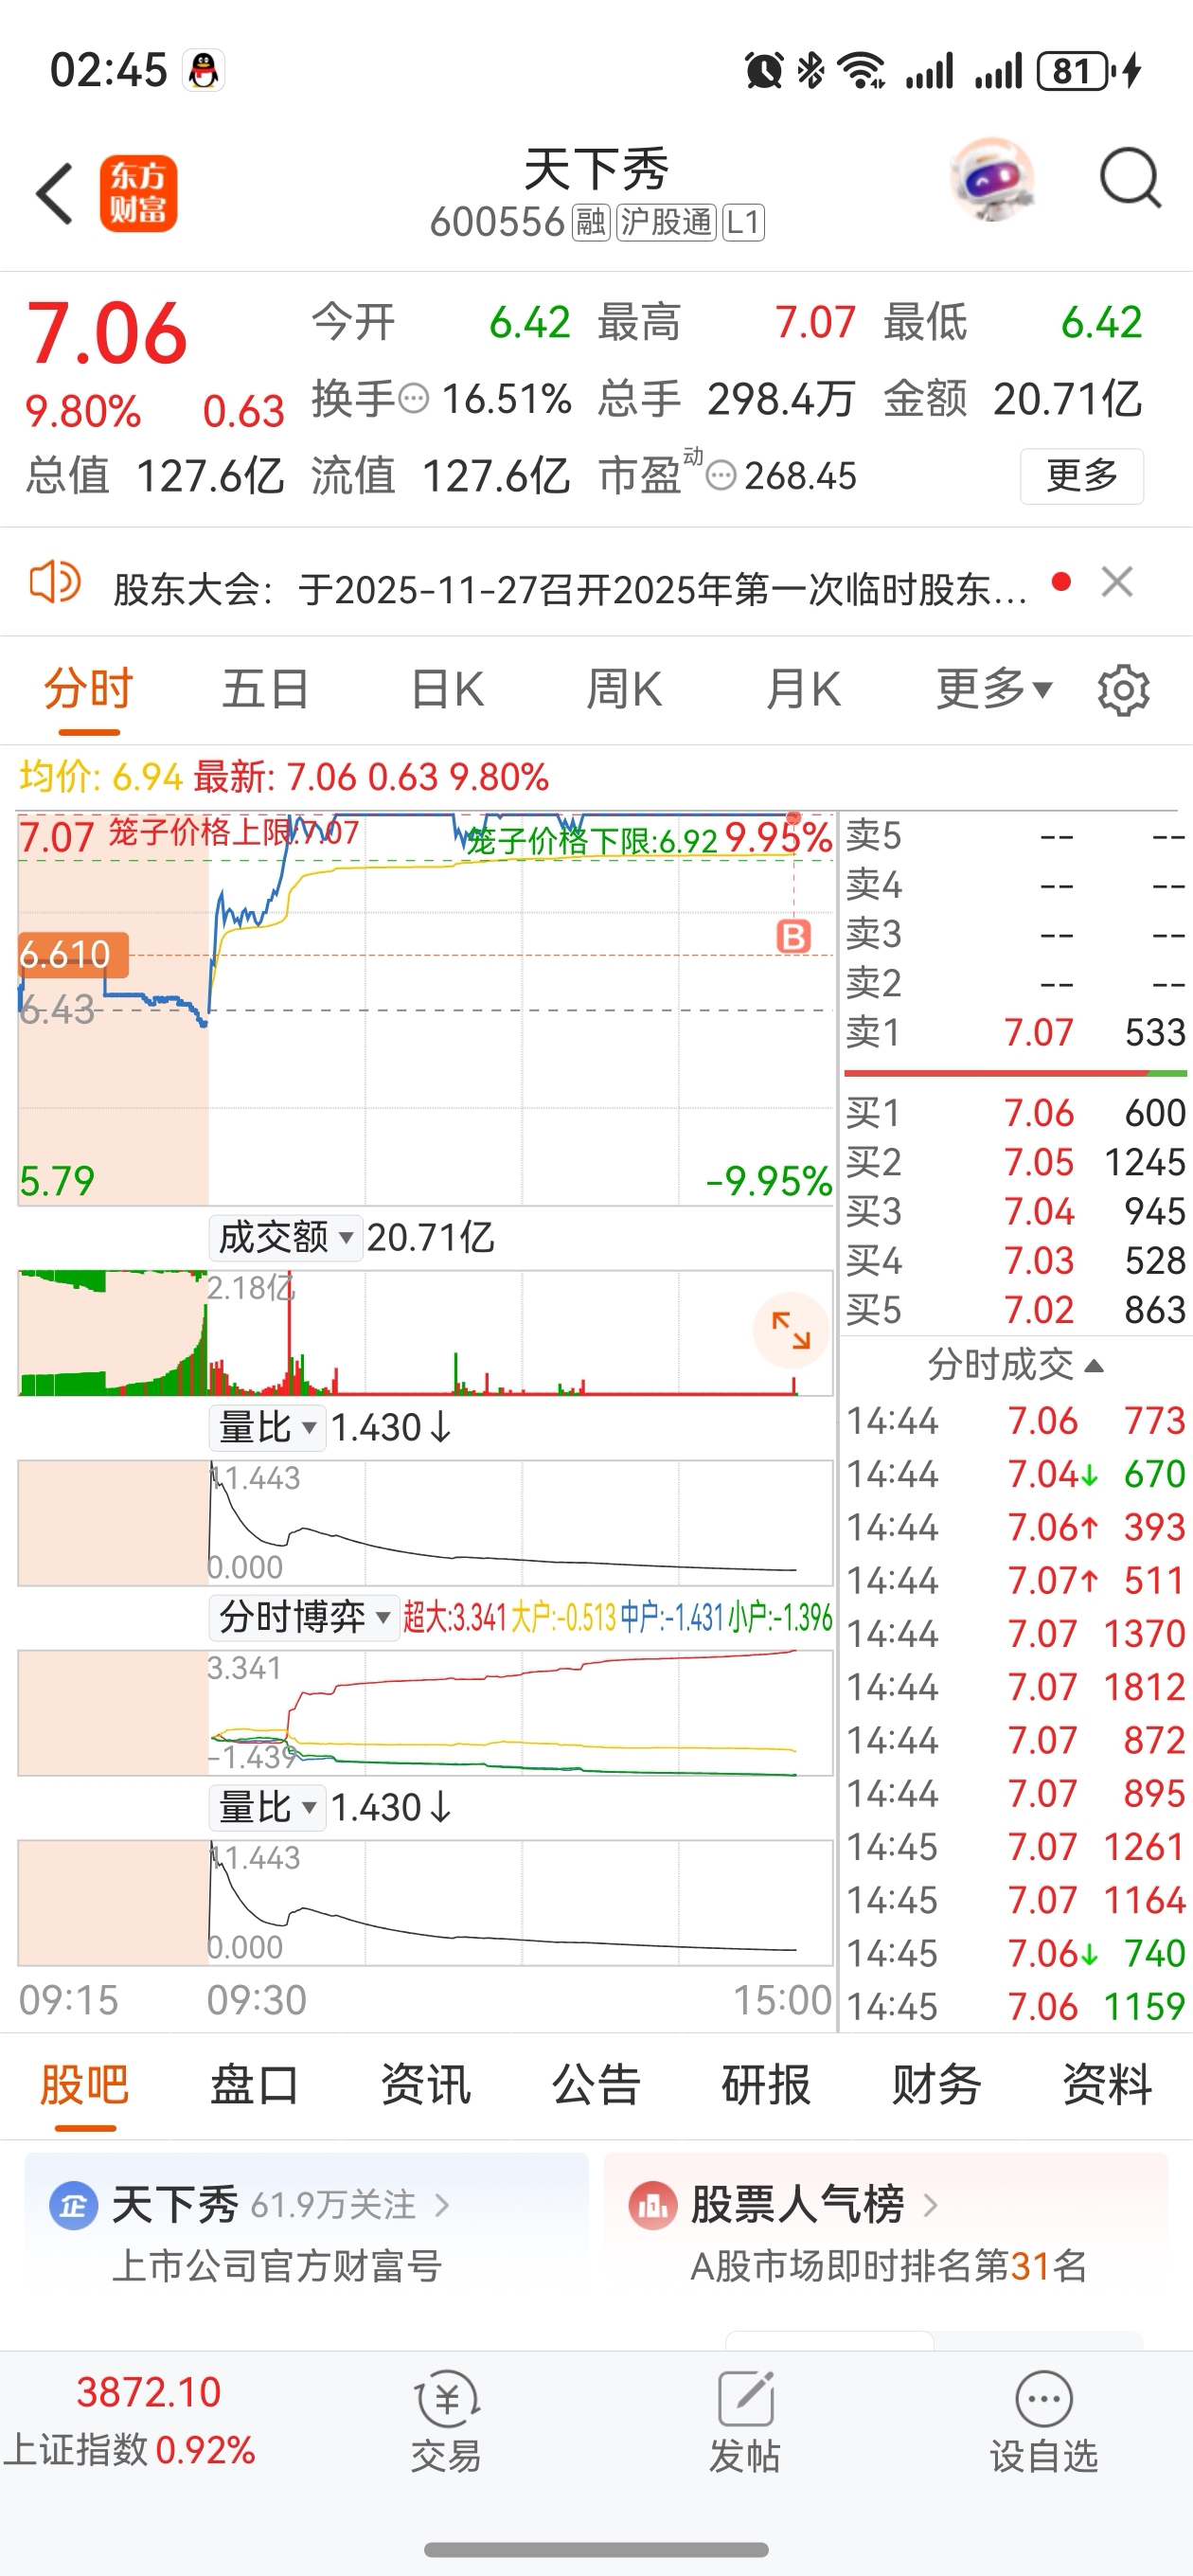Tap the 天下秀 official account badge icon
Viewport: 1193px width, 2576px height.
click(x=73, y=2205)
